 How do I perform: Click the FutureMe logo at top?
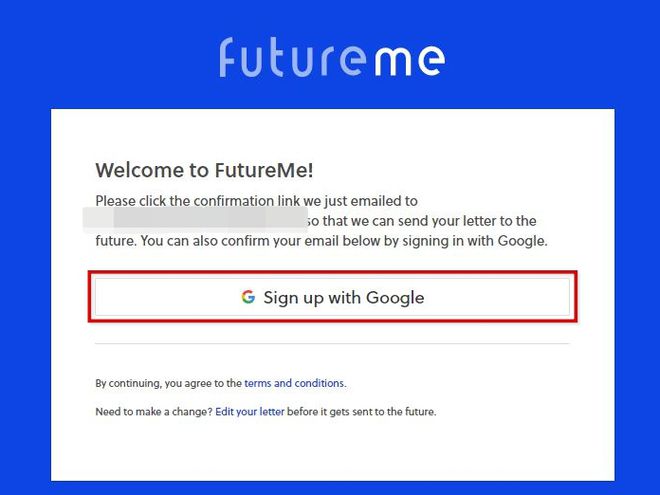332,57
